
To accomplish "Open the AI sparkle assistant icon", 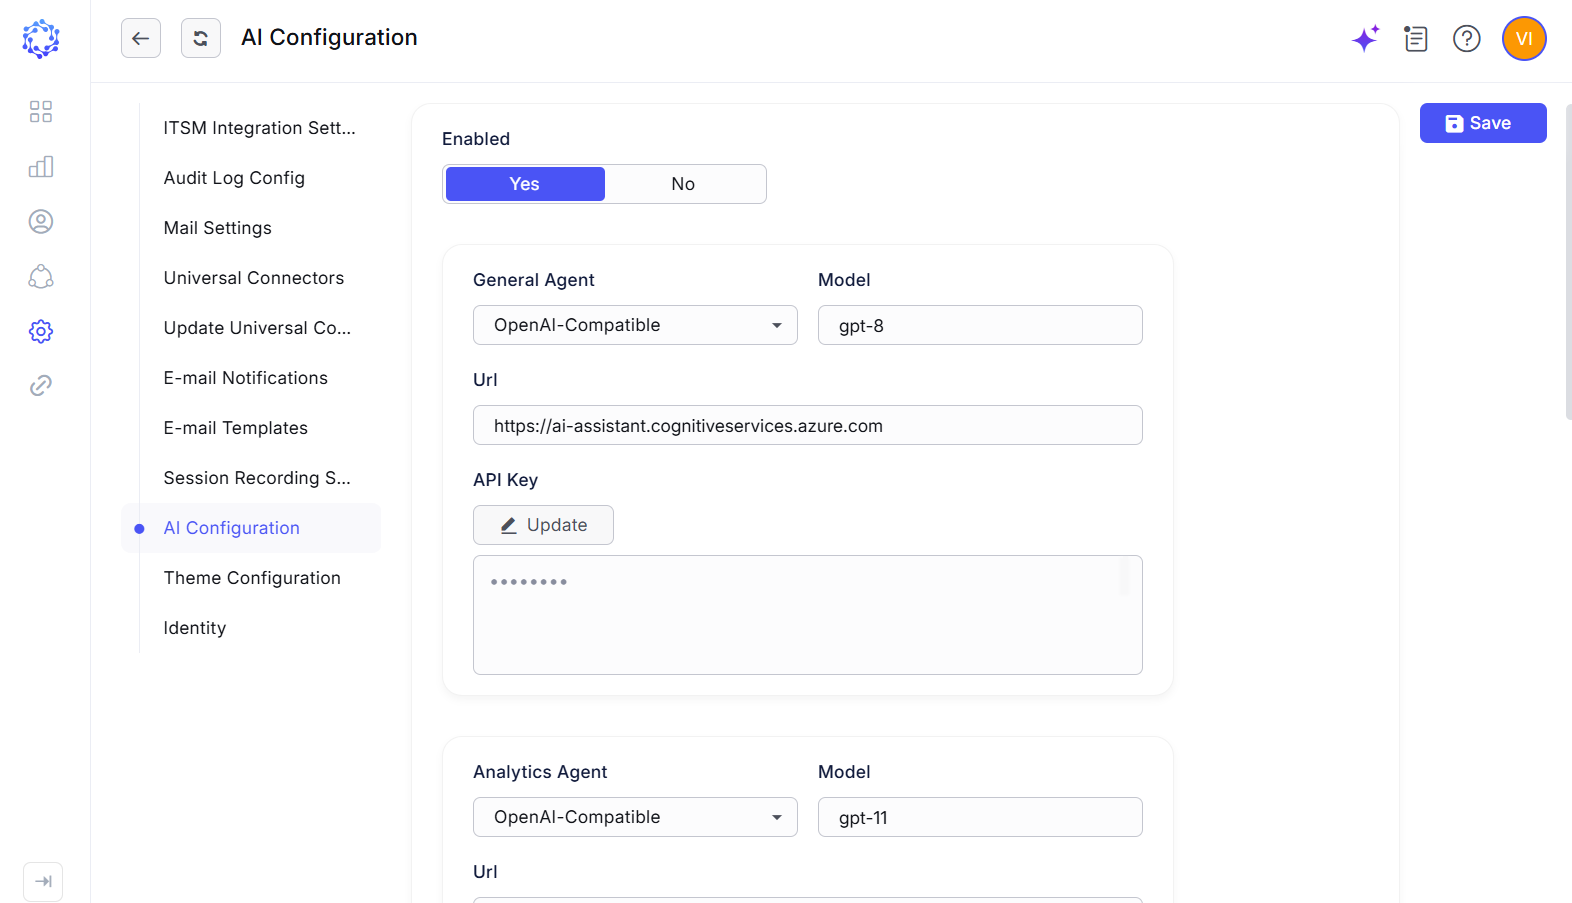I will [x=1366, y=38].
